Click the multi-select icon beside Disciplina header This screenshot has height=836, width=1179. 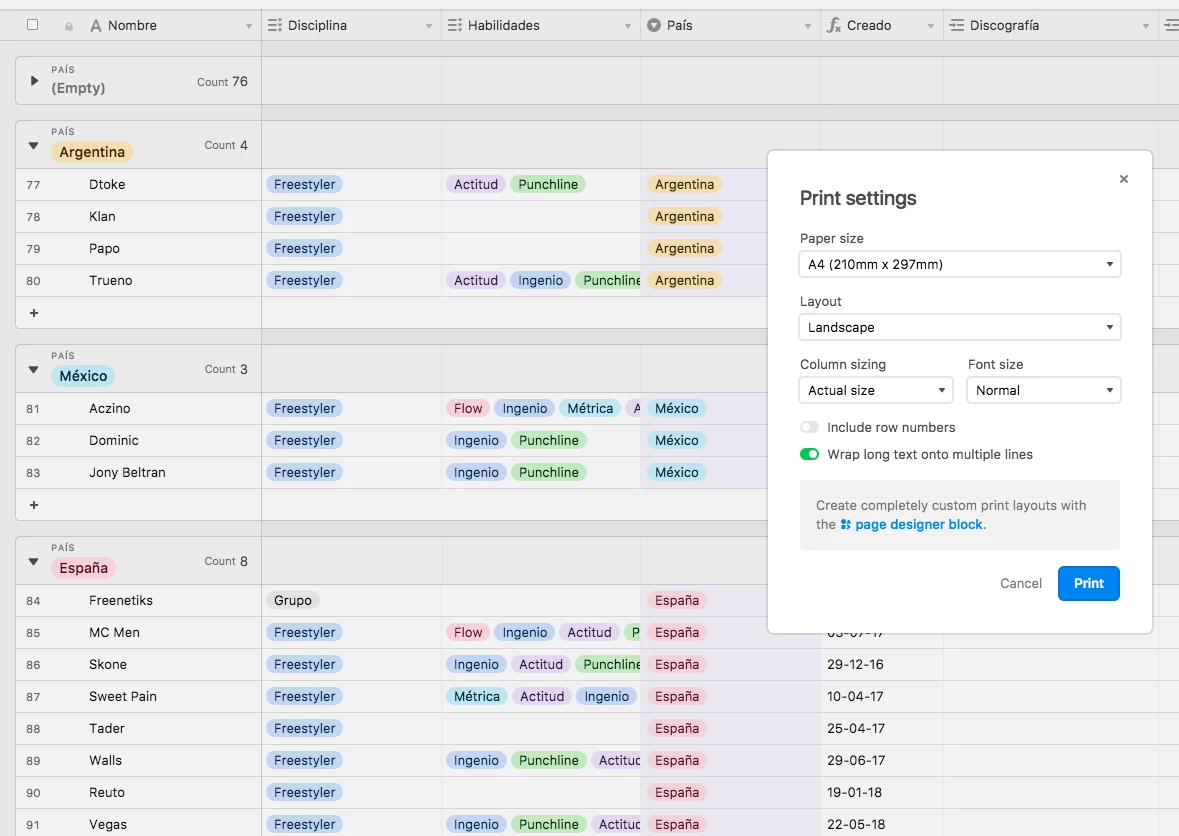[275, 26]
